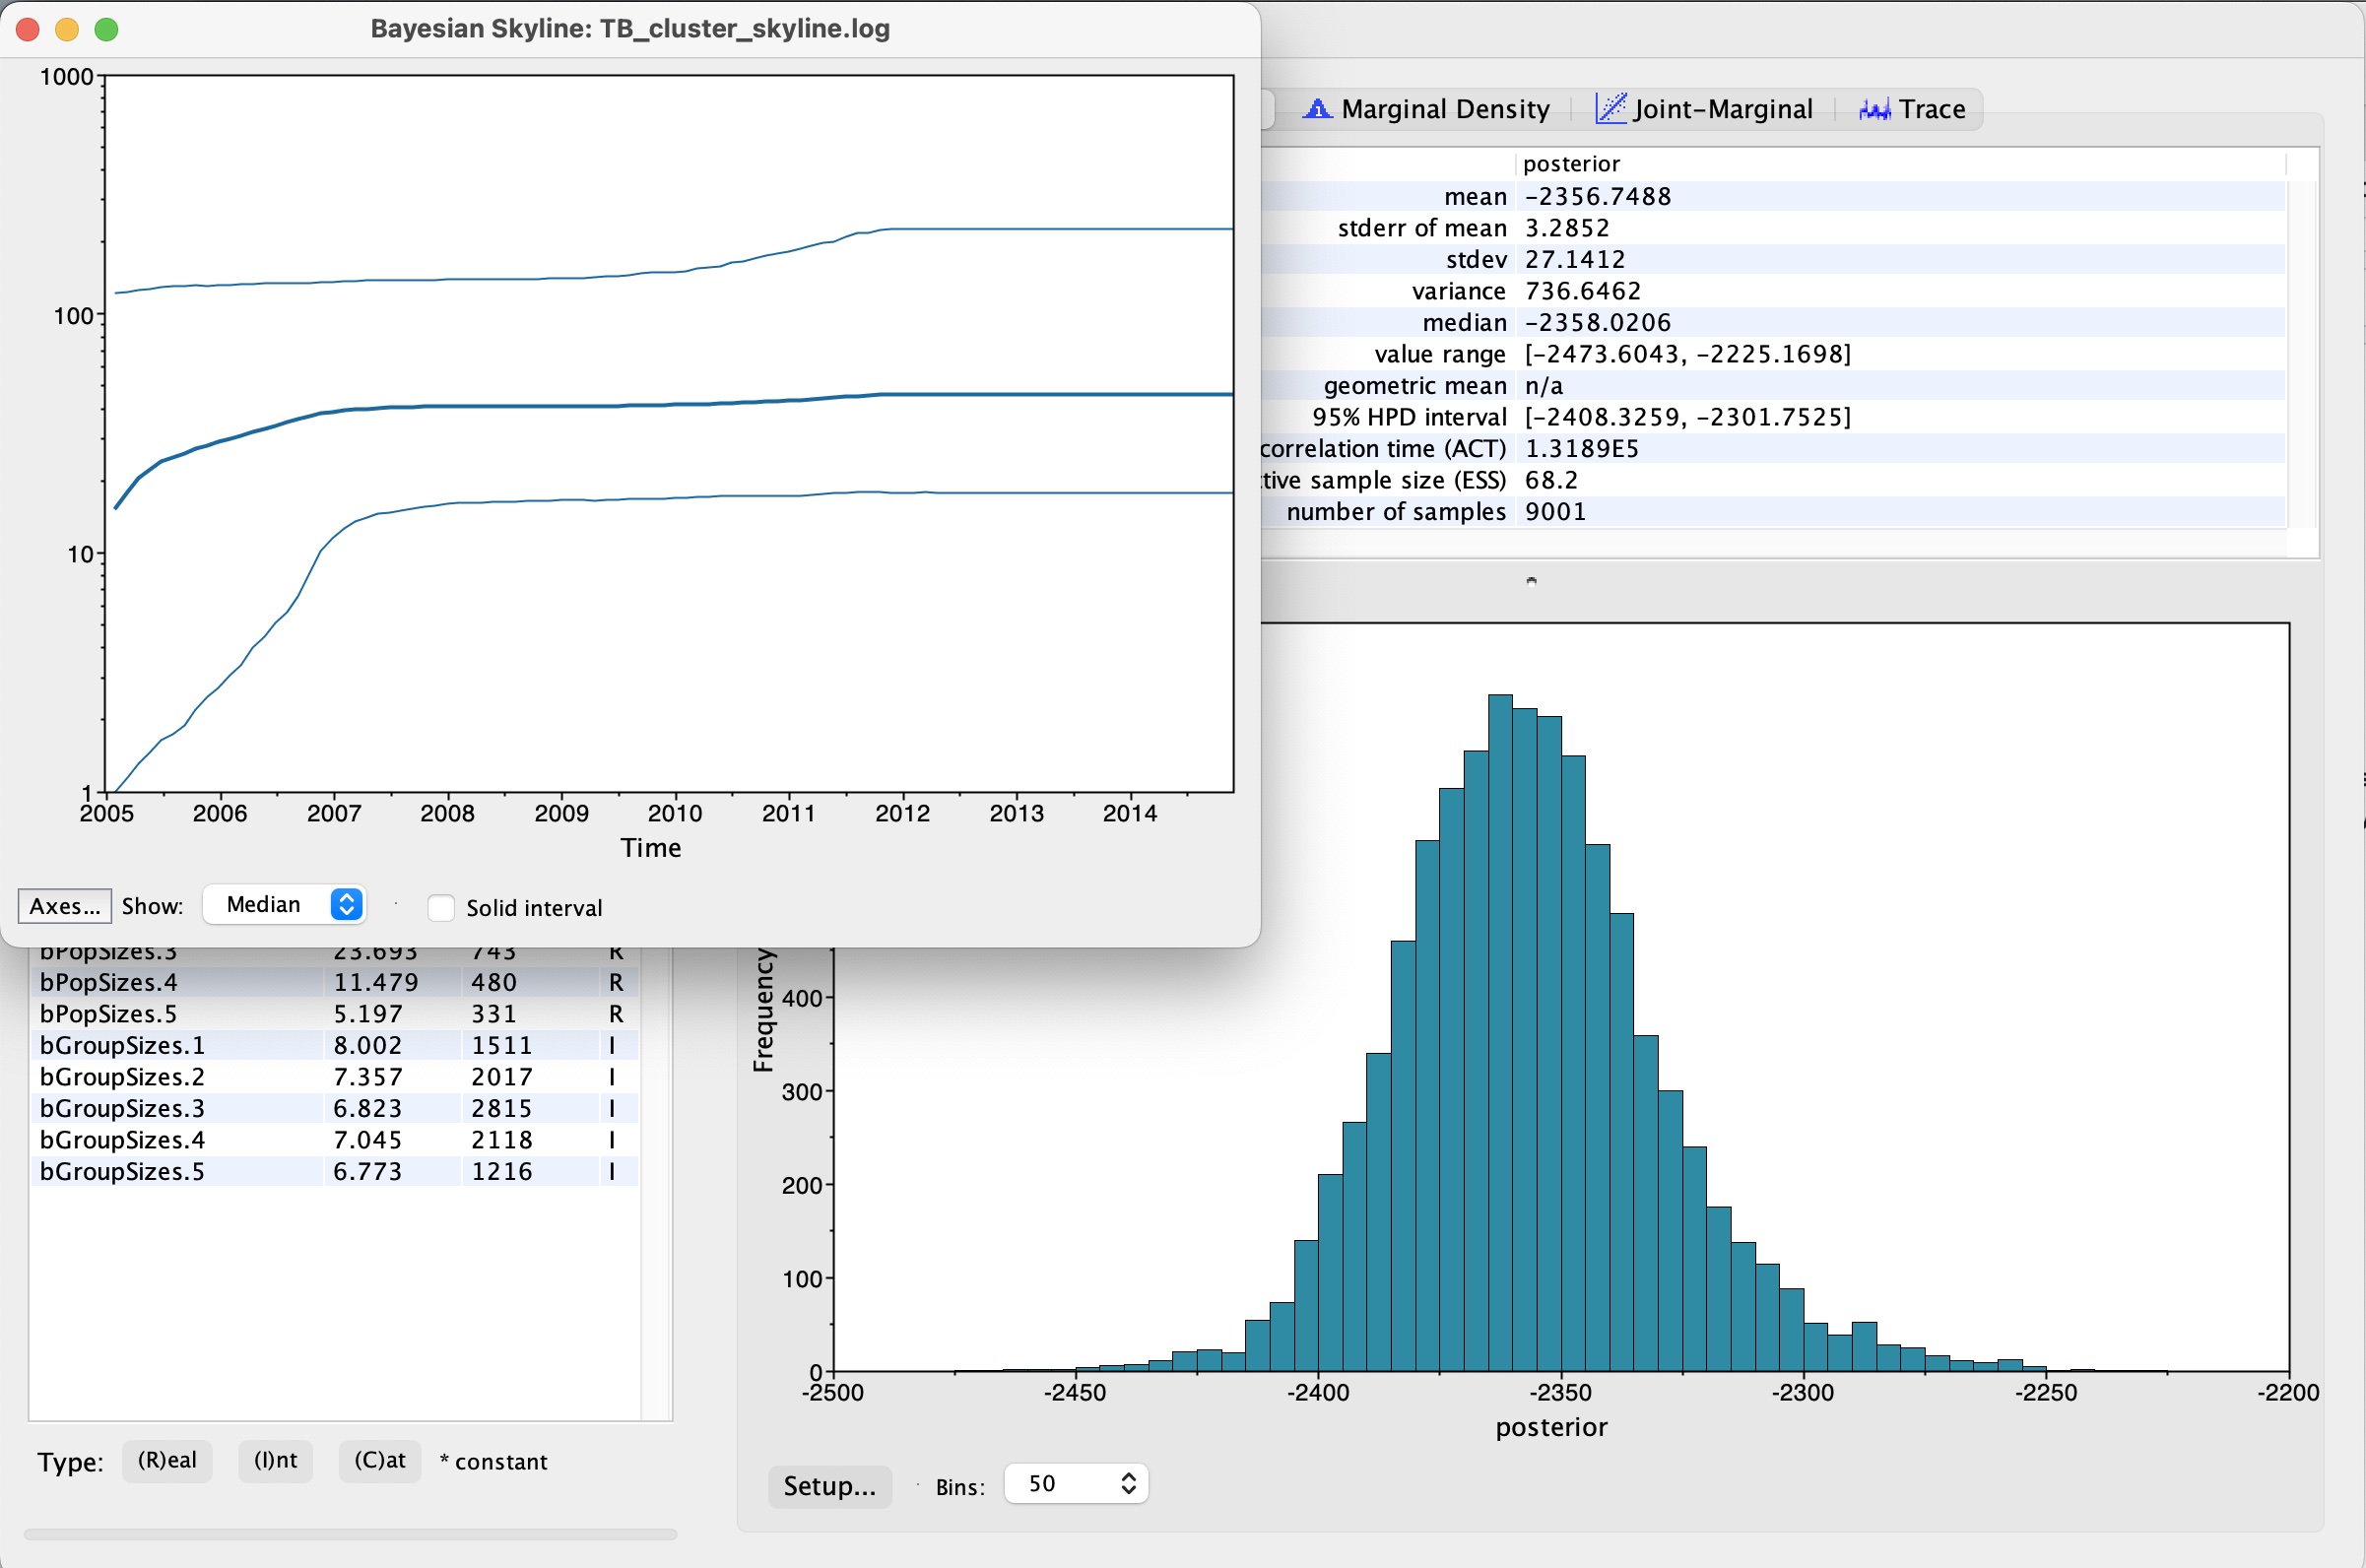
Task: Maximize the Bayesian Skyline window
Action: click(106, 29)
